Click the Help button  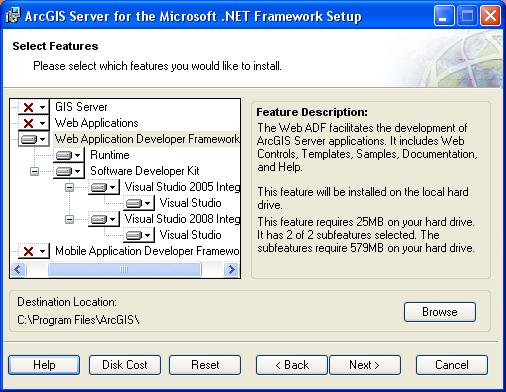click(x=44, y=365)
